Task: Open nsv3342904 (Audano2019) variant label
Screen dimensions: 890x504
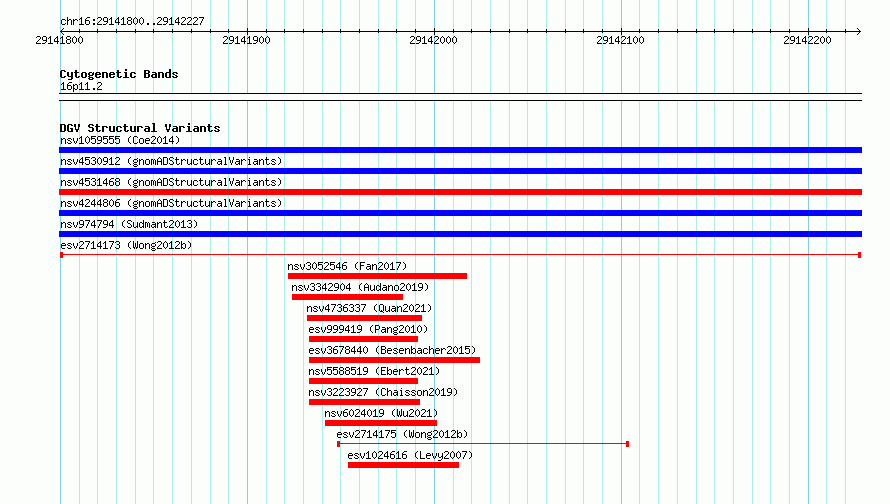Action: (x=360, y=287)
